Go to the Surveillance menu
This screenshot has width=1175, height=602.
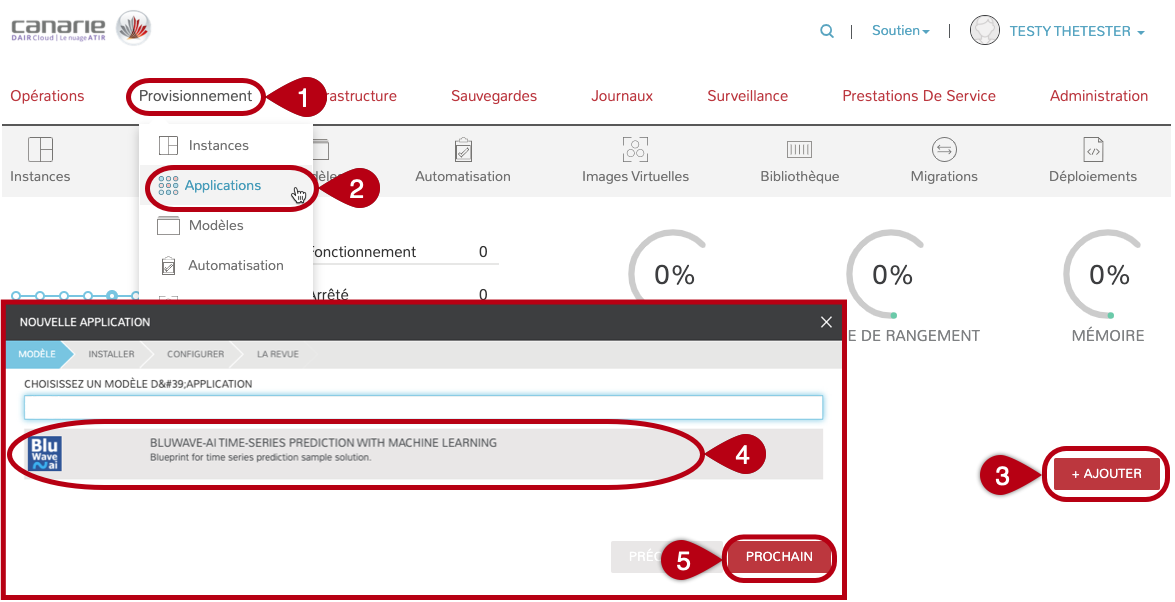pos(747,96)
